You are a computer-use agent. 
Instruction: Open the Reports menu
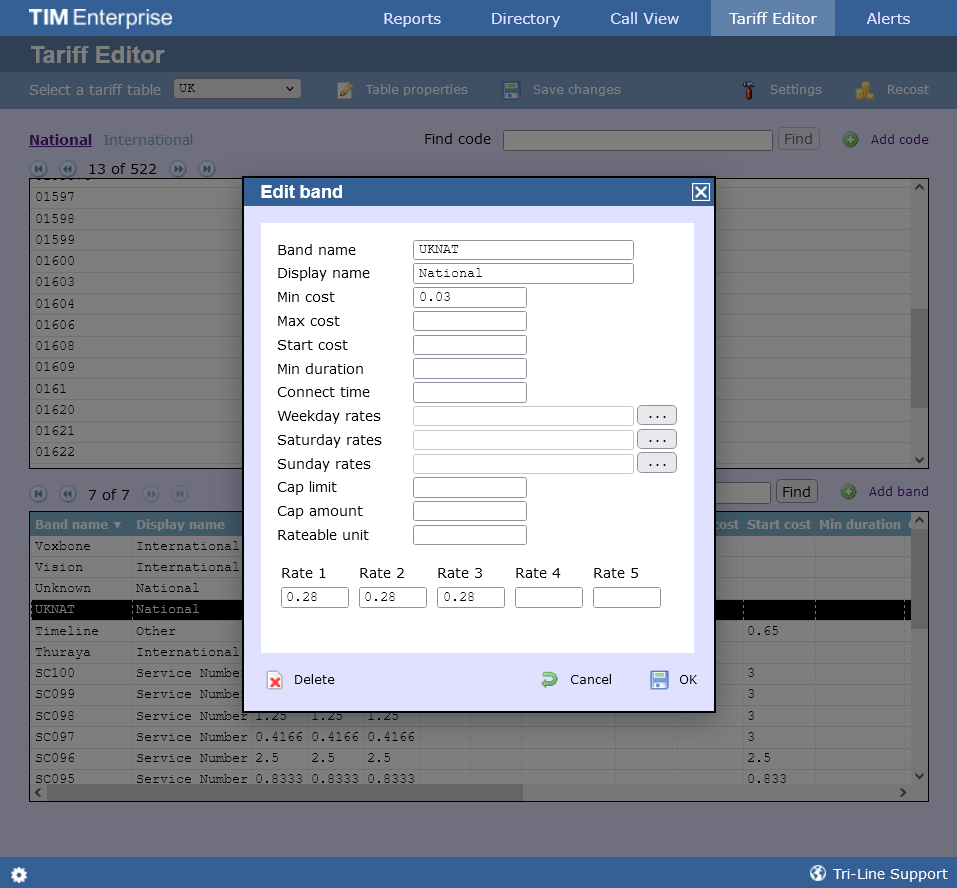click(x=411, y=18)
